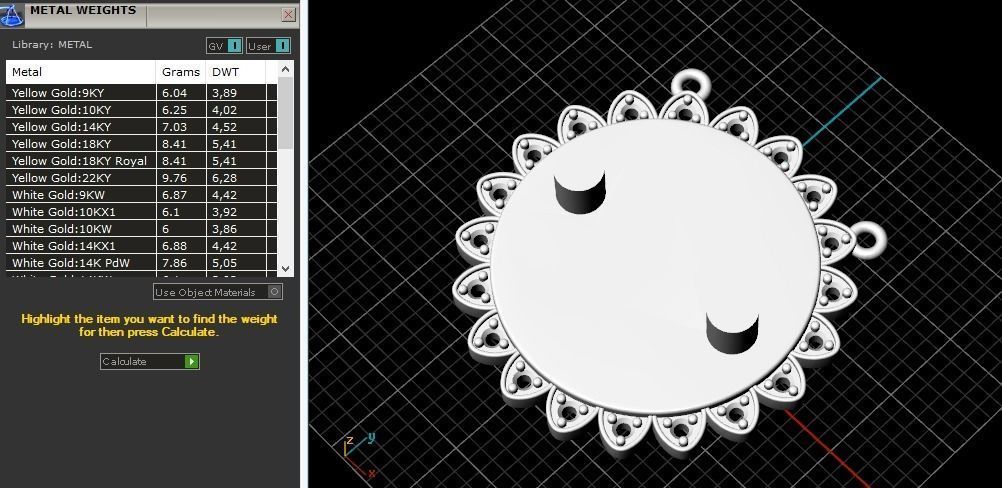The width and height of the screenshot is (1002, 488).
Task: Click the 4,52 DWT value
Action: (x=224, y=127)
